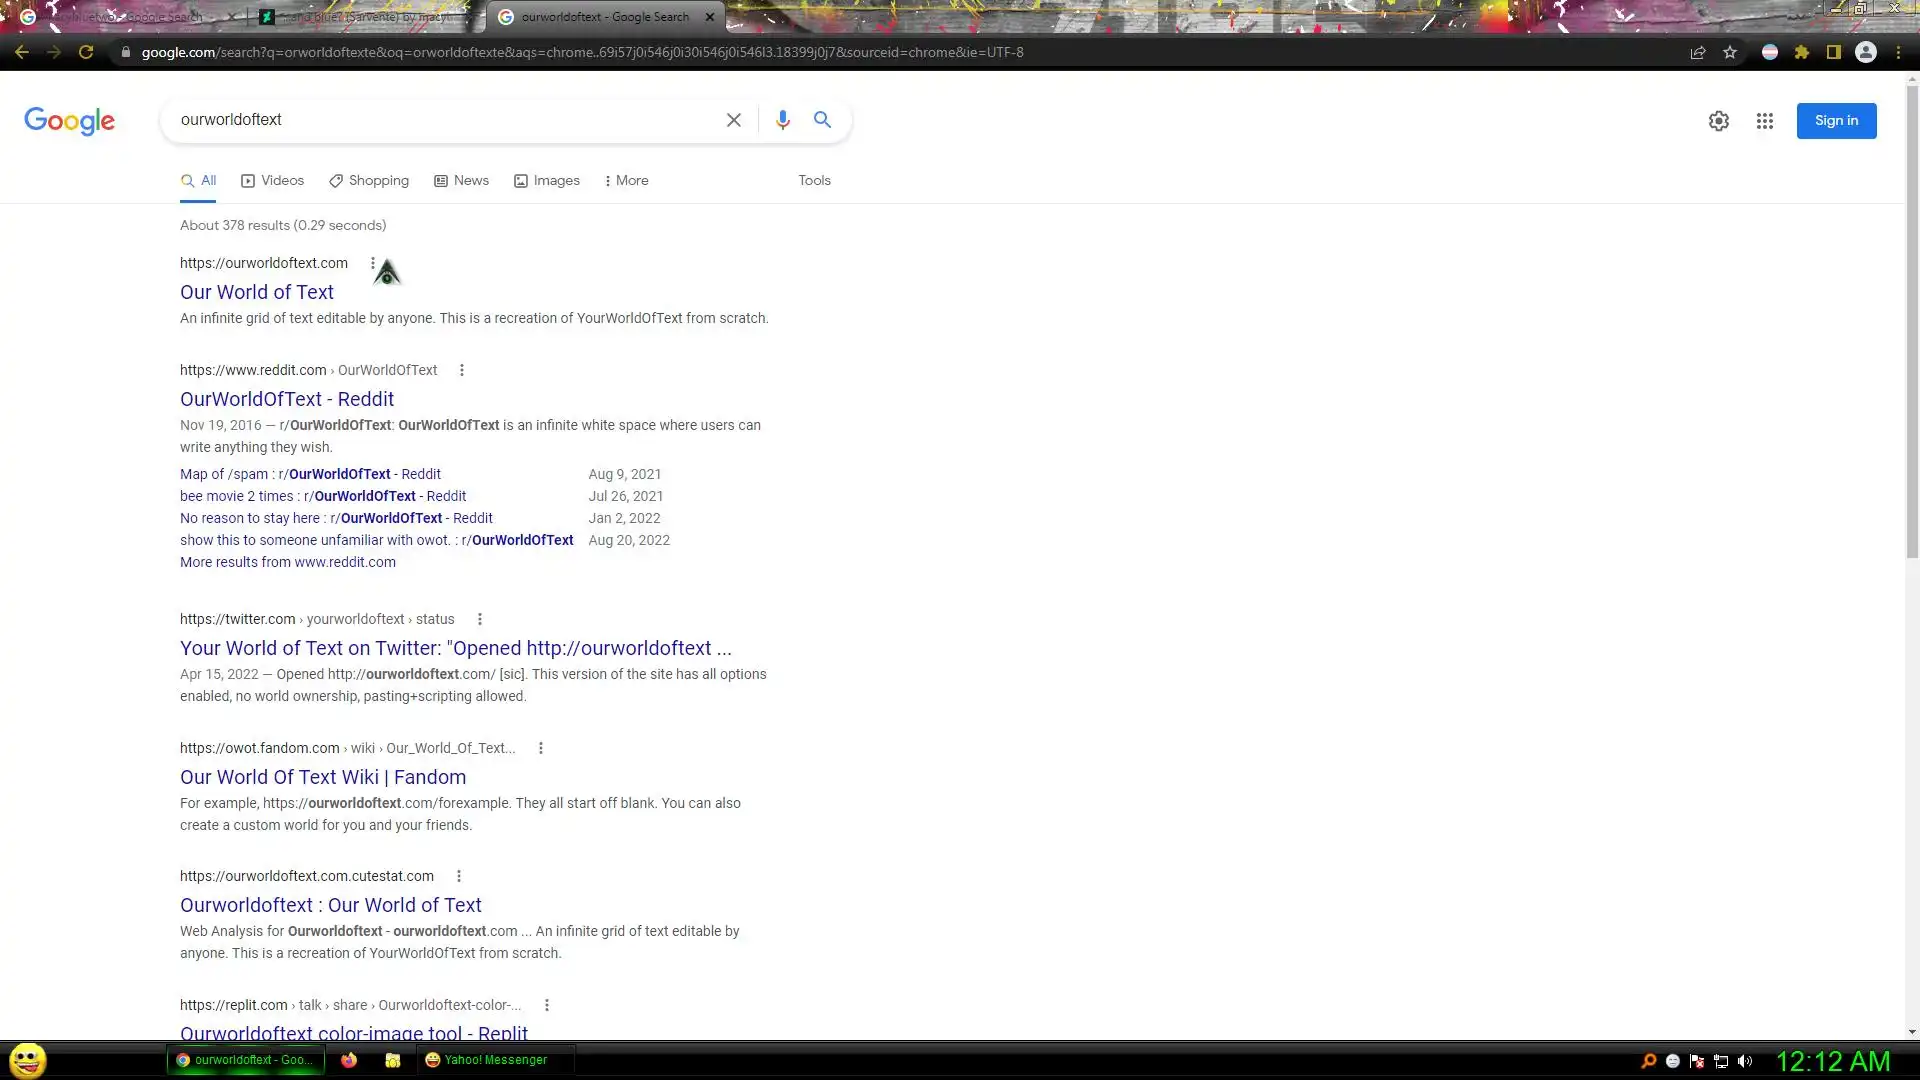Switch to the Images tab

point(546,181)
